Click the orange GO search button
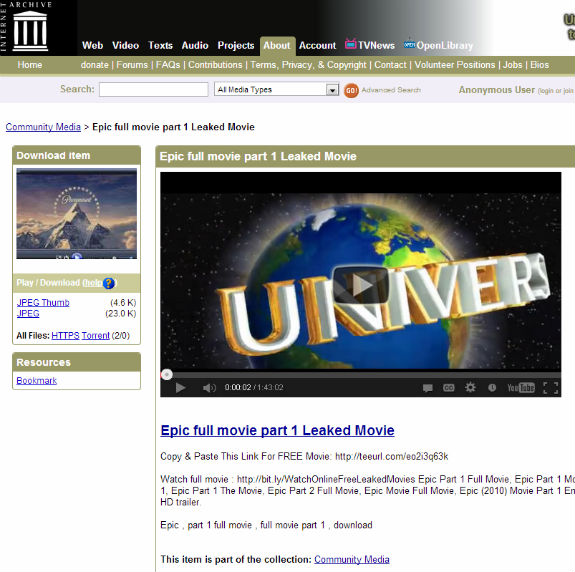575x572 pixels. point(351,90)
